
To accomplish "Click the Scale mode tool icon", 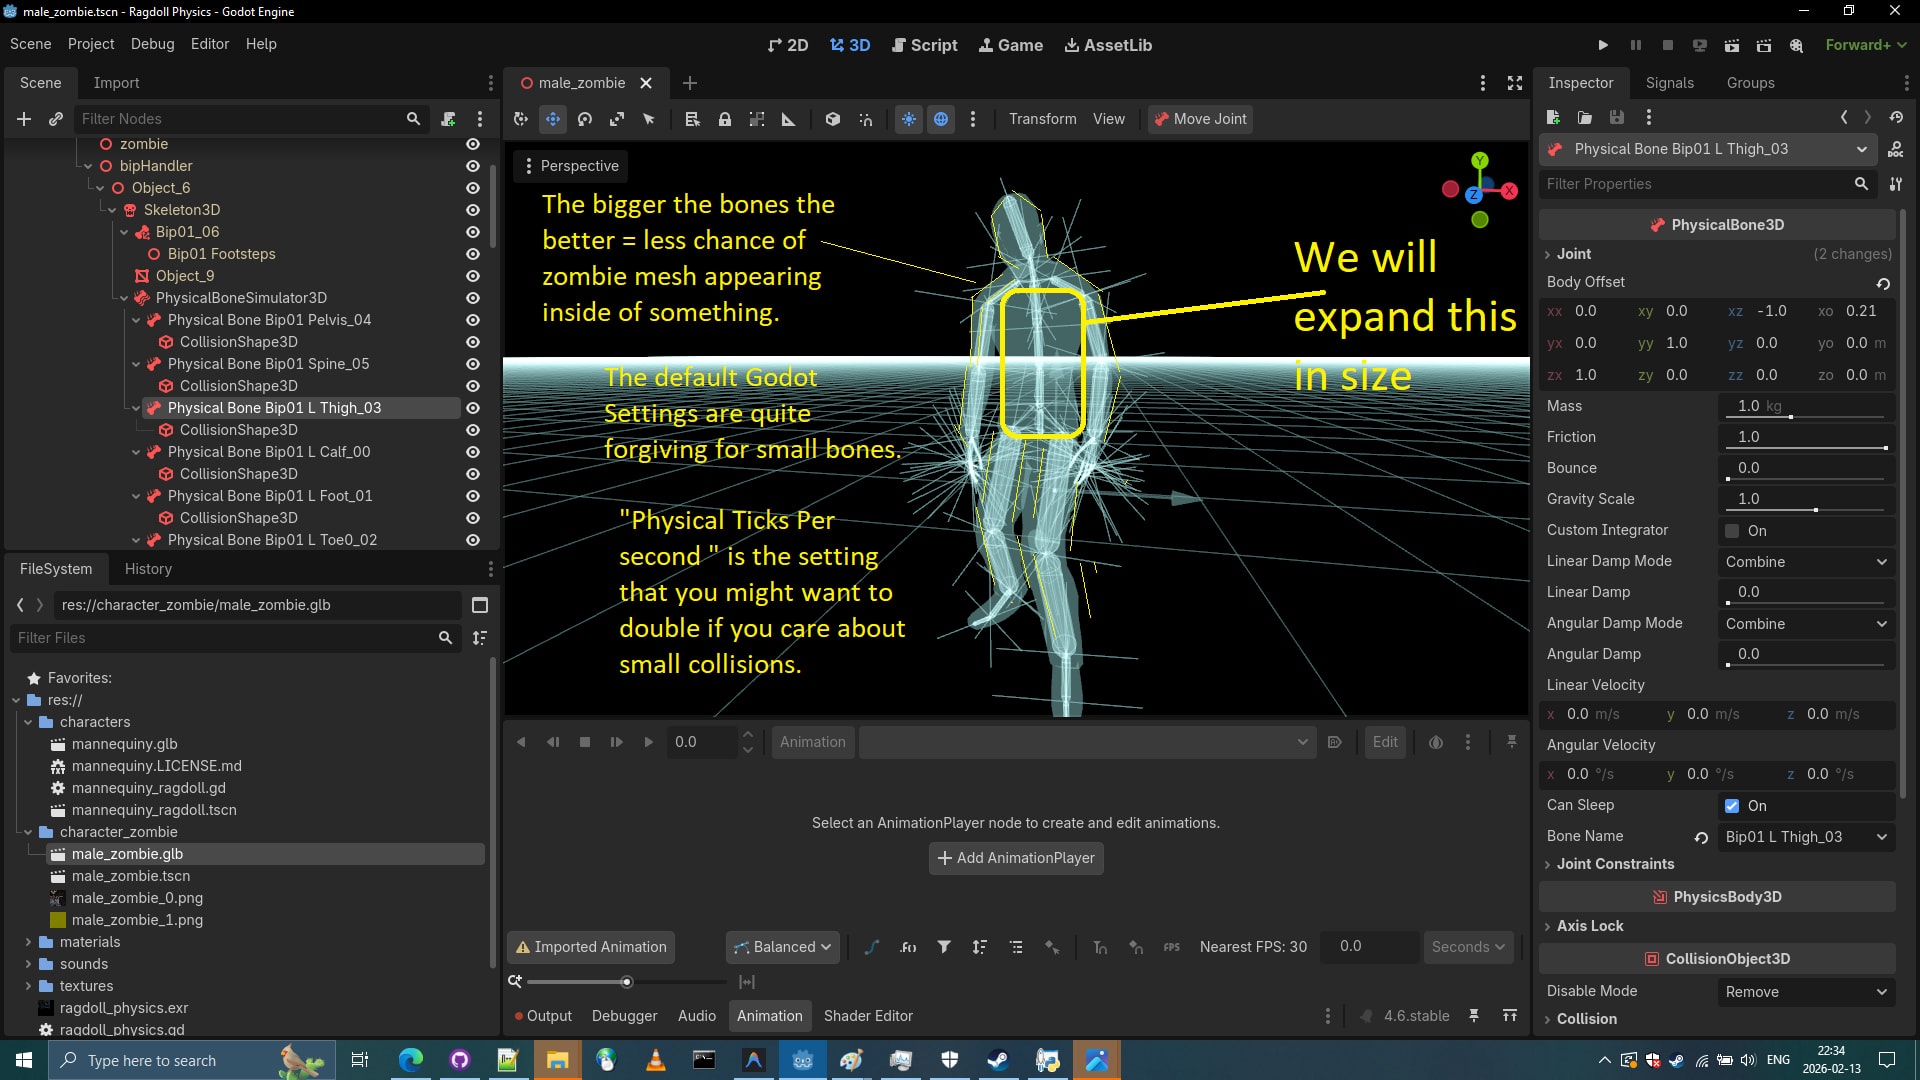I will click(x=617, y=119).
